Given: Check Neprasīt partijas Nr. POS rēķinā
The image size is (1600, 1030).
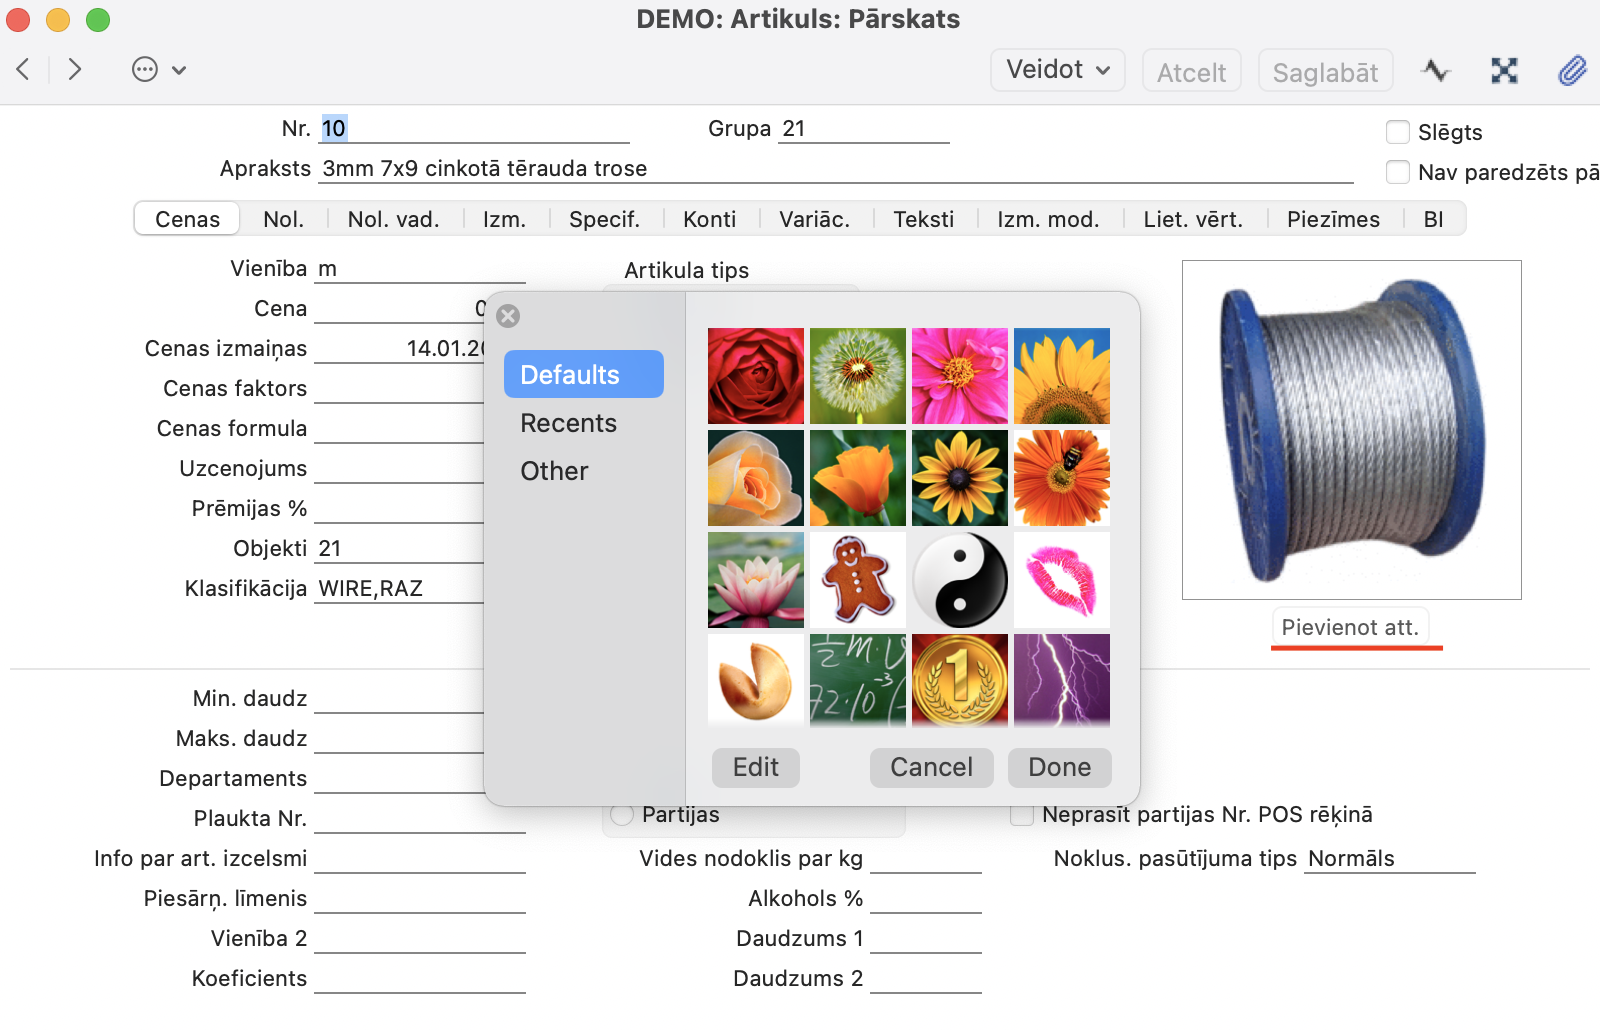Looking at the screenshot, I should click(x=1022, y=815).
